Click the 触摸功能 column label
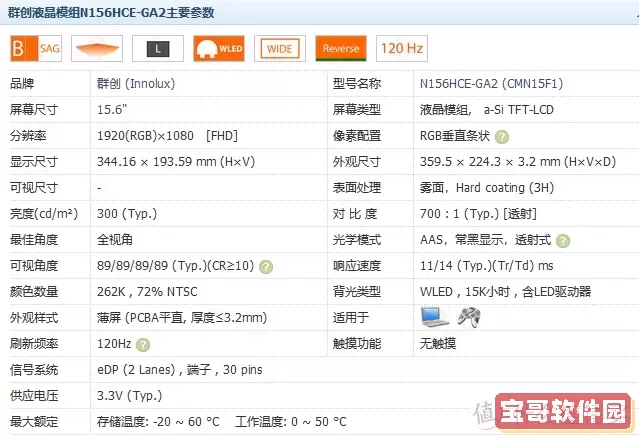 357,343
